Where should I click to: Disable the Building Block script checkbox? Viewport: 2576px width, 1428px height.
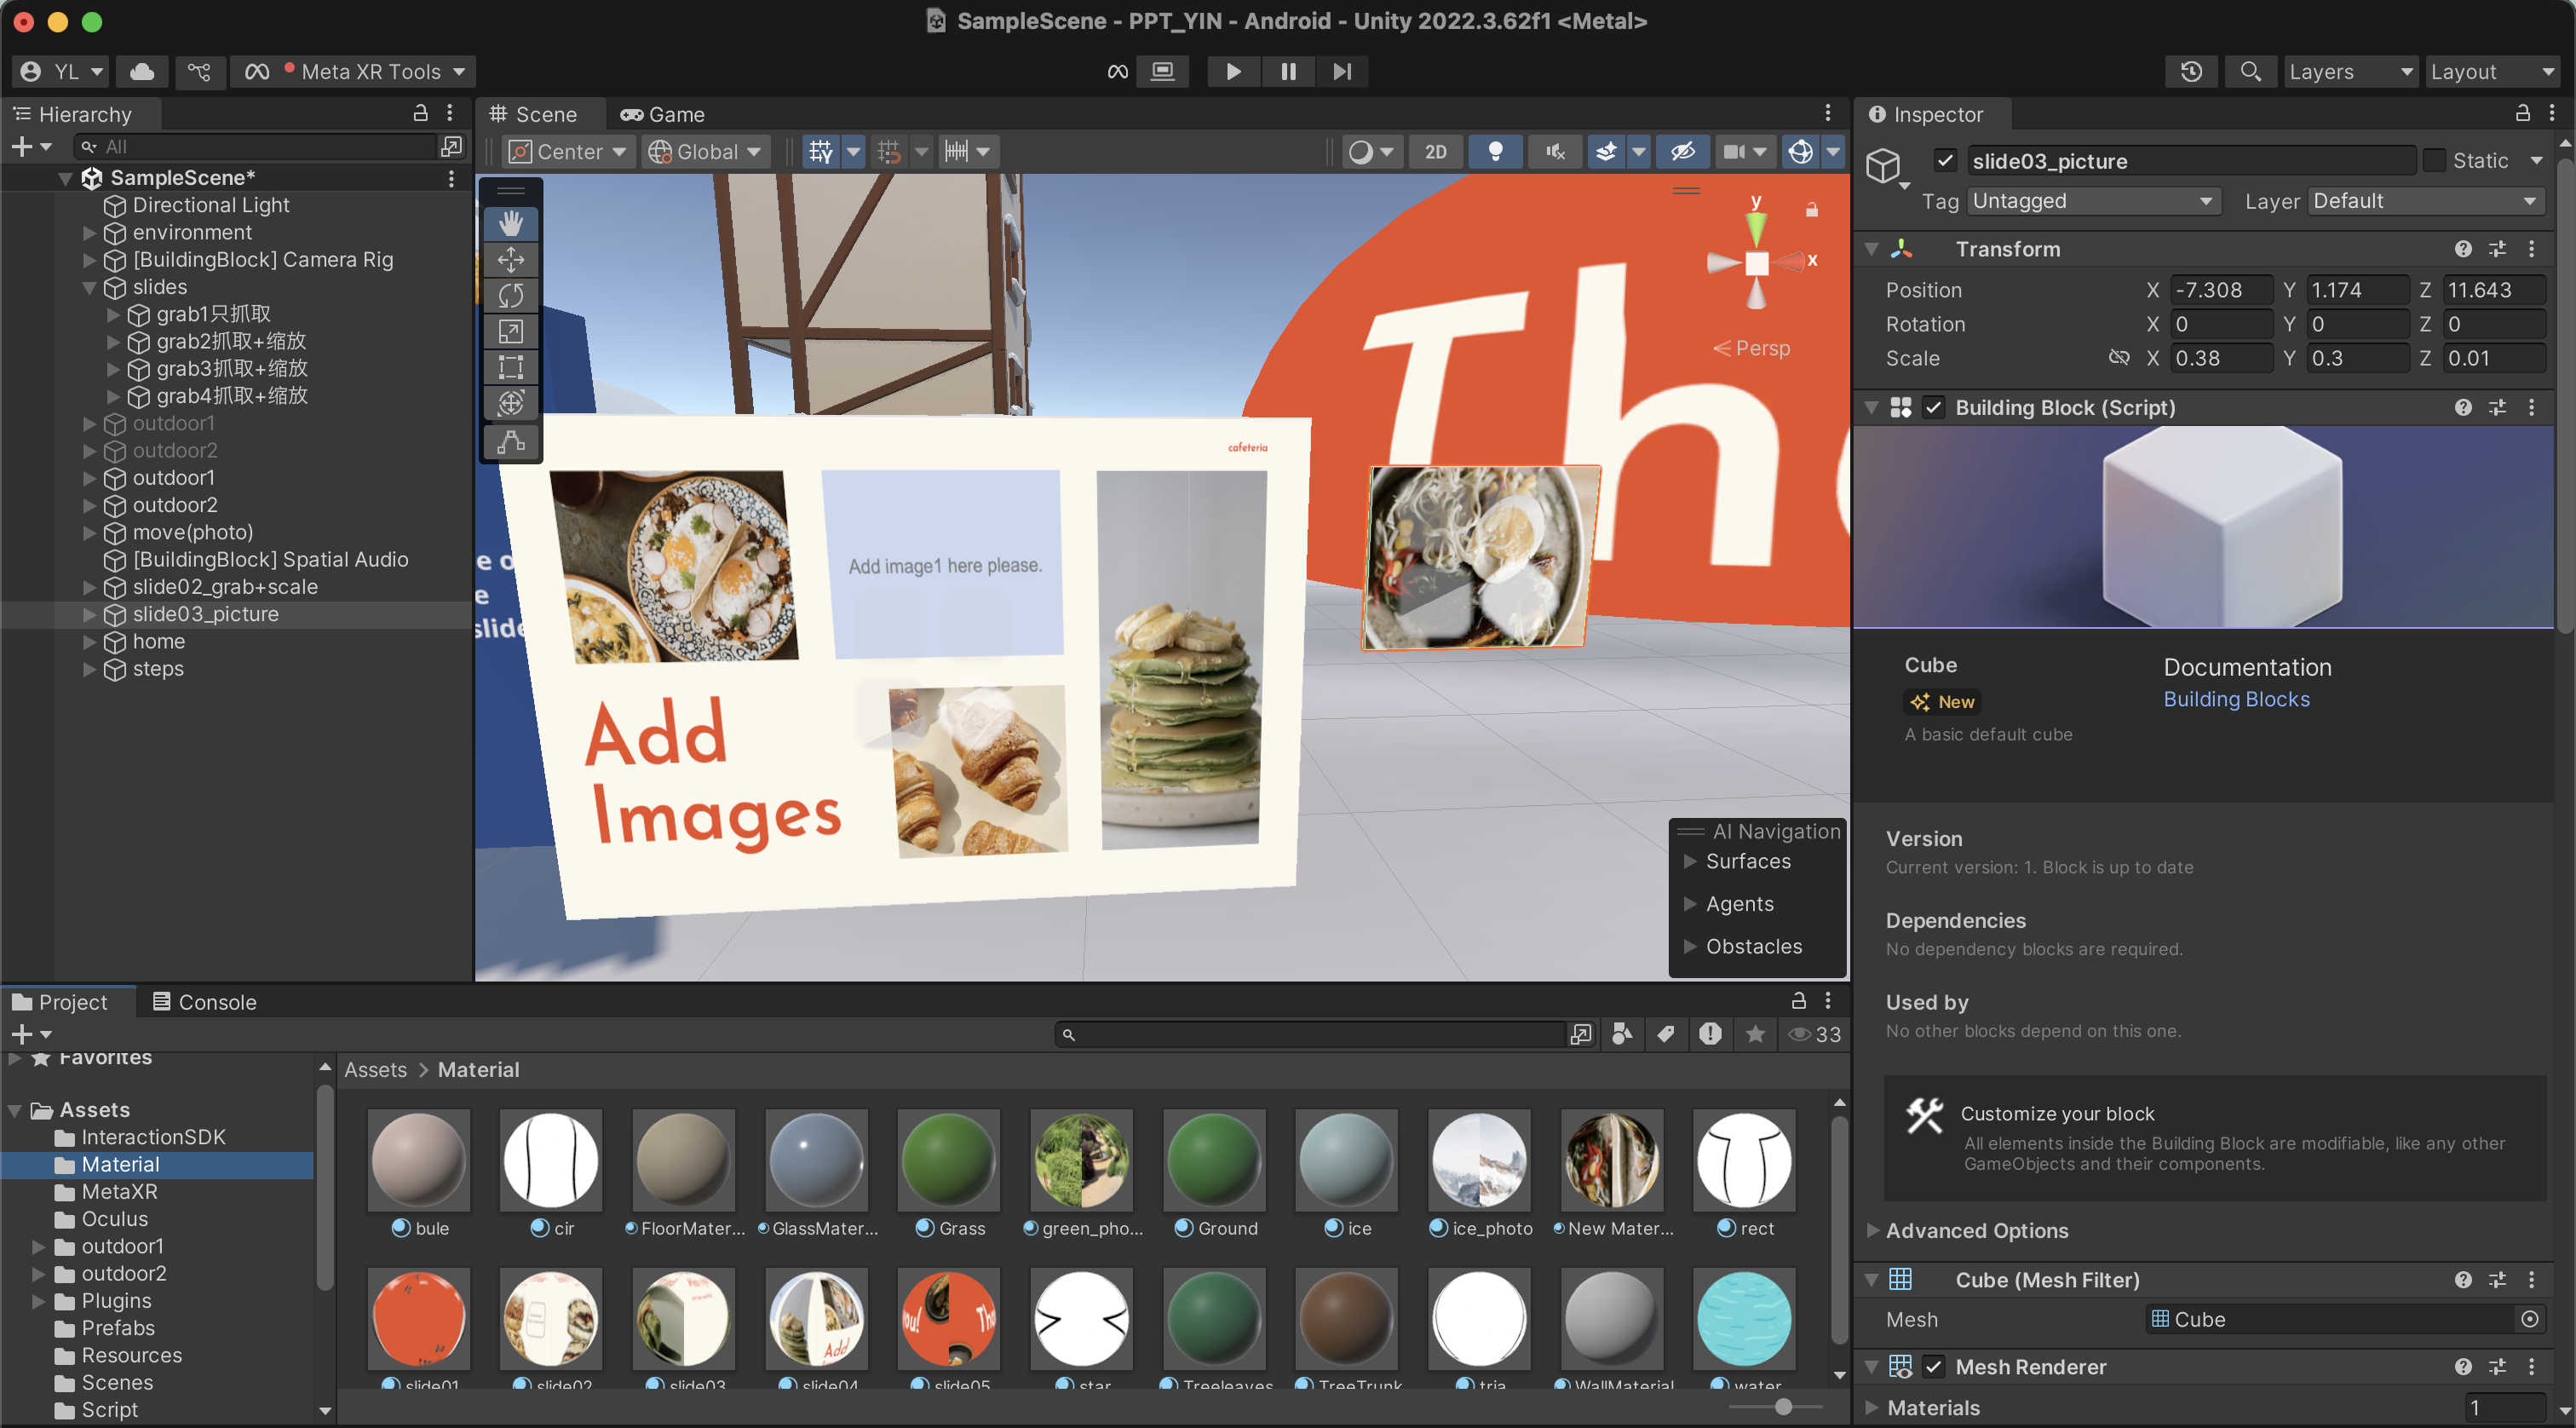pos(1933,408)
